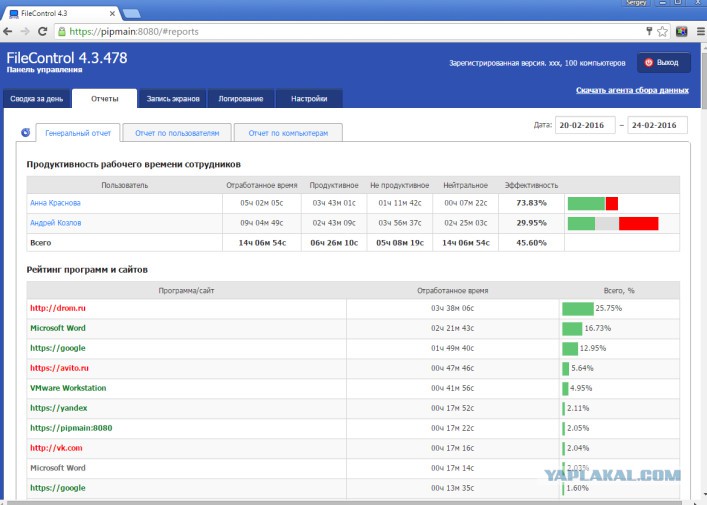707x505 pixels.
Task: Click the Выход logout button
Action: tap(664, 63)
